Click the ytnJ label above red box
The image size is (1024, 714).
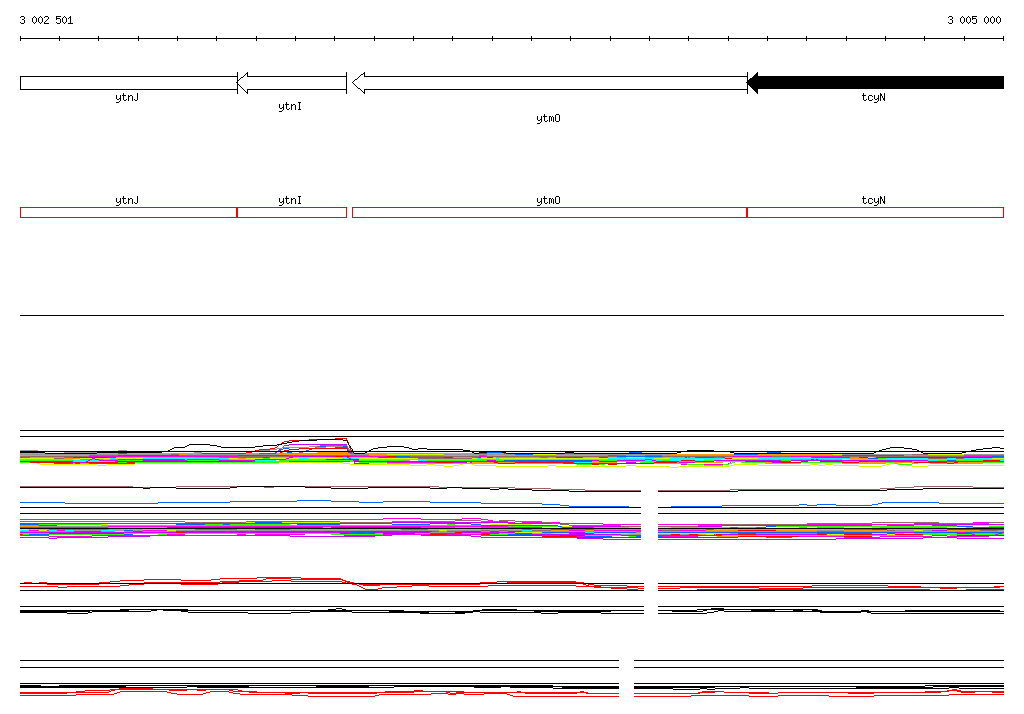pyautogui.click(x=127, y=200)
